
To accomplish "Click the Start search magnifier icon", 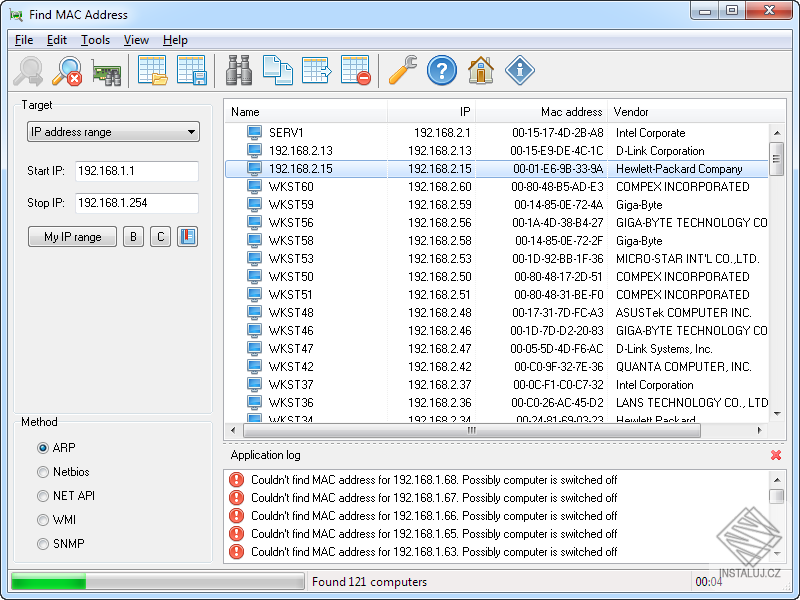I will (28, 71).
